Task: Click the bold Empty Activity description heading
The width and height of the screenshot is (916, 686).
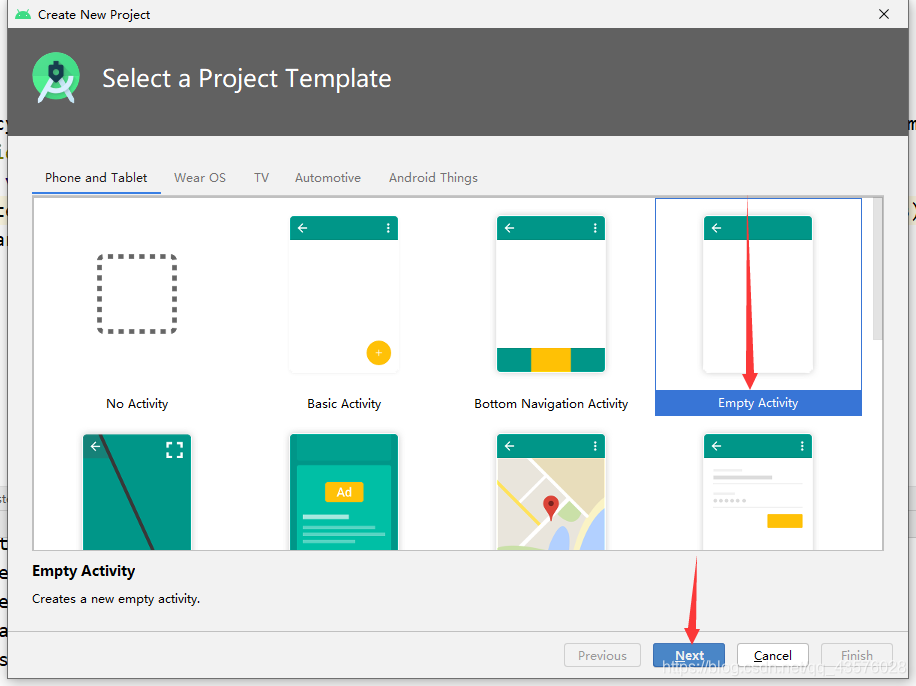Action: click(84, 571)
